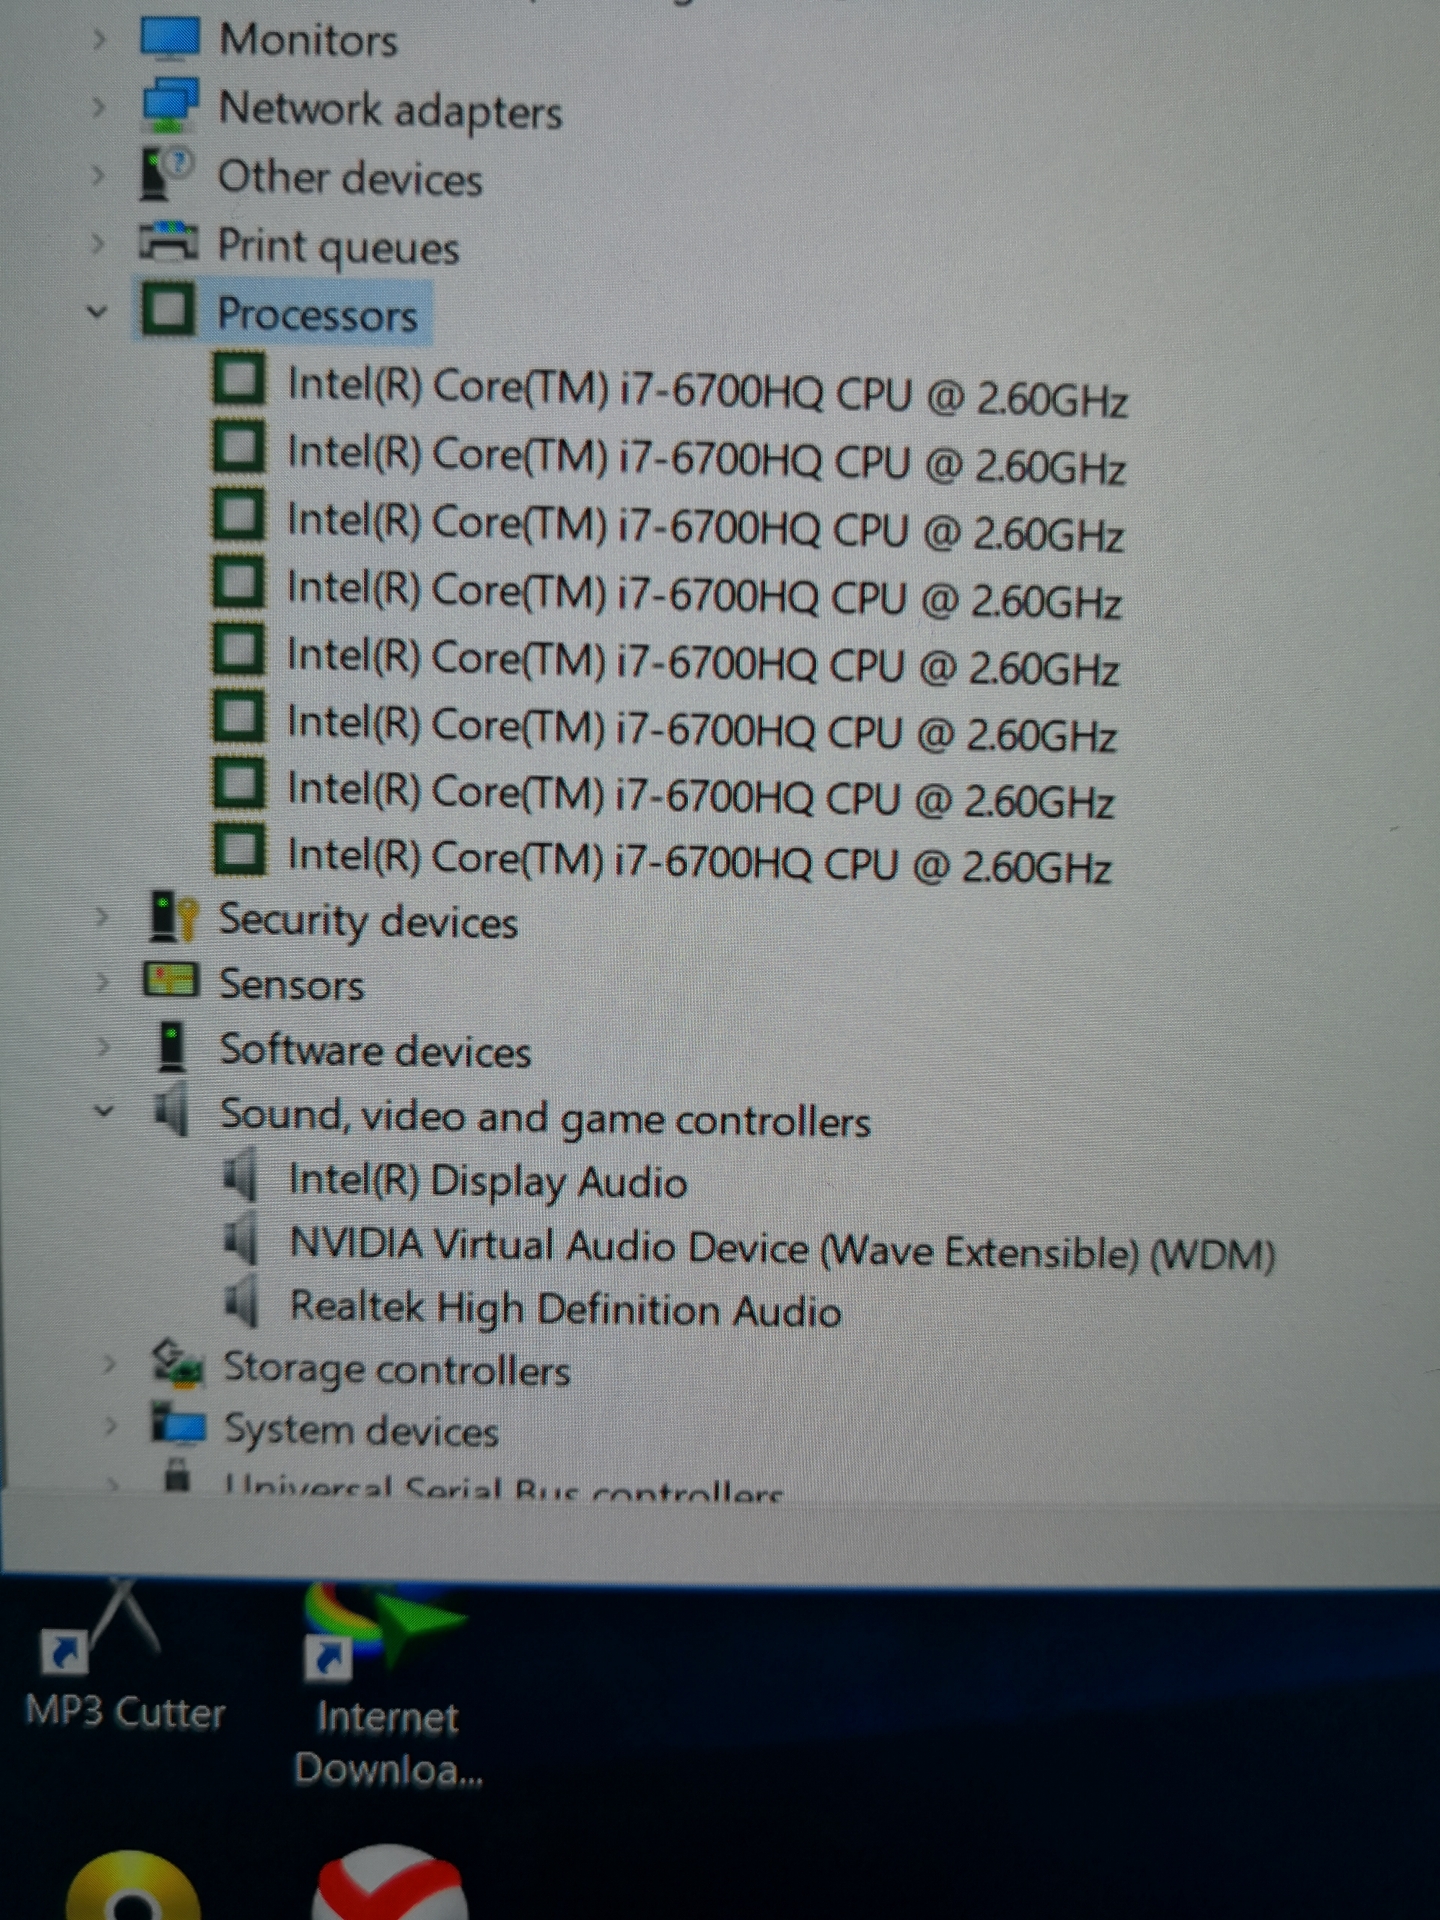
Task: Select the yellow disc desktop icon
Action: pos(132,1886)
